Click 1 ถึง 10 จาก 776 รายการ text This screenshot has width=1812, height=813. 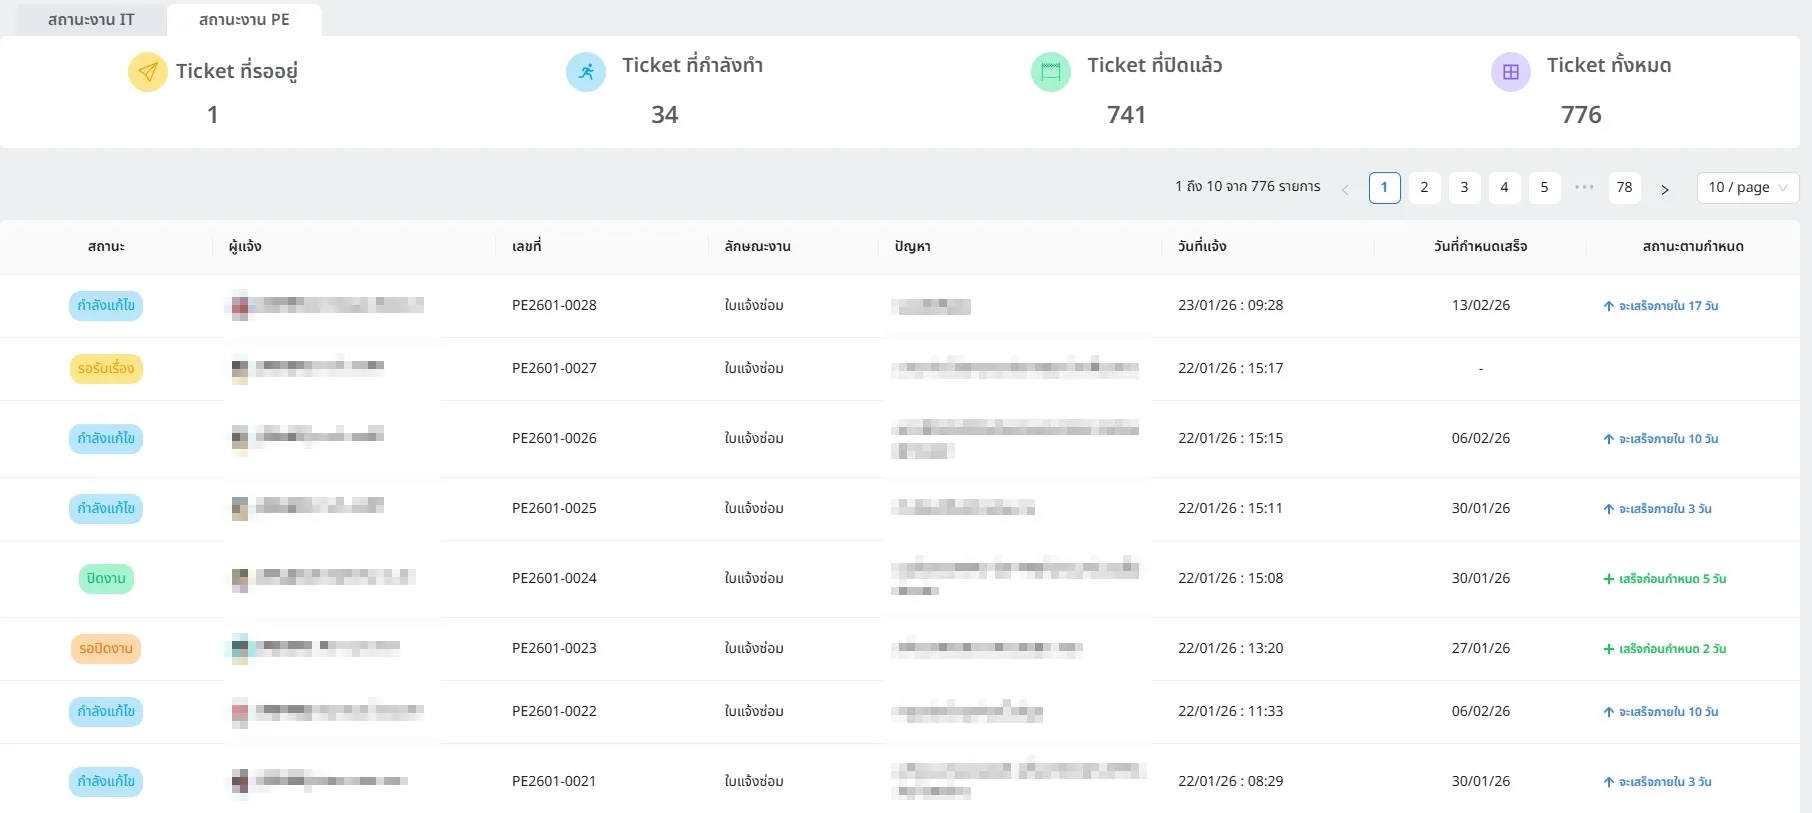1247,187
